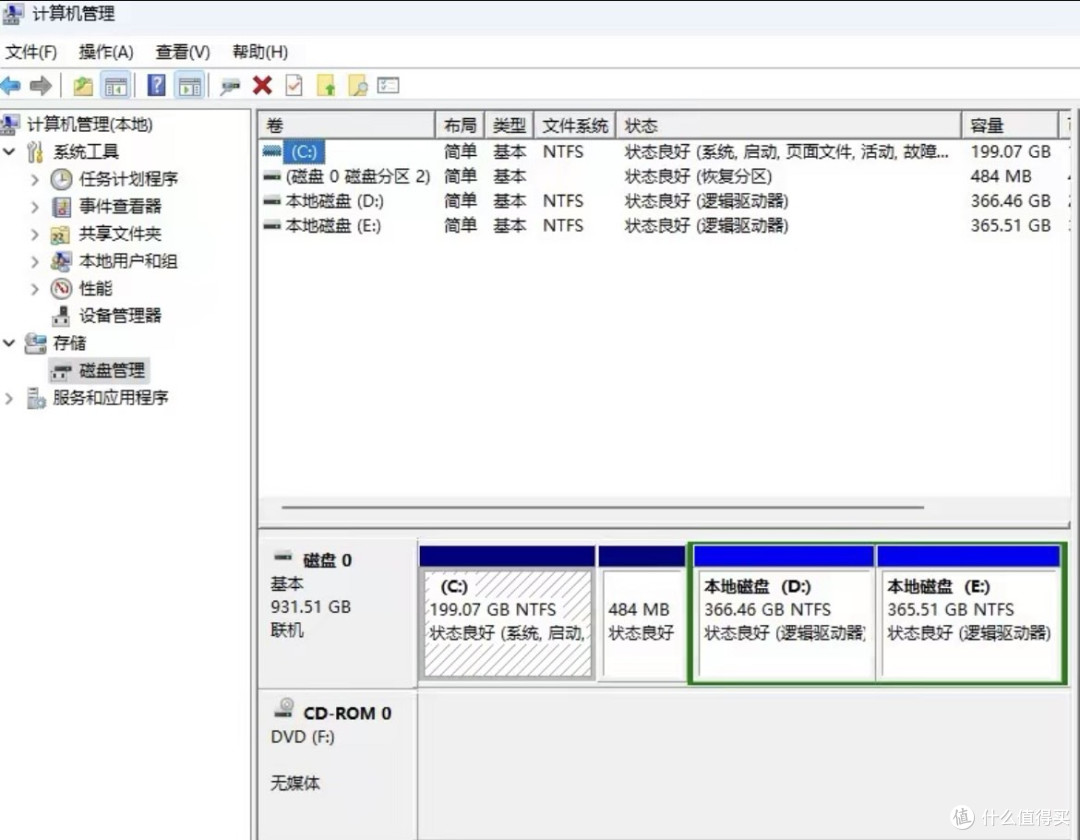The height and width of the screenshot is (840, 1080).
Task: Click the 系统工具 tools icon
Action: click(x=35, y=151)
